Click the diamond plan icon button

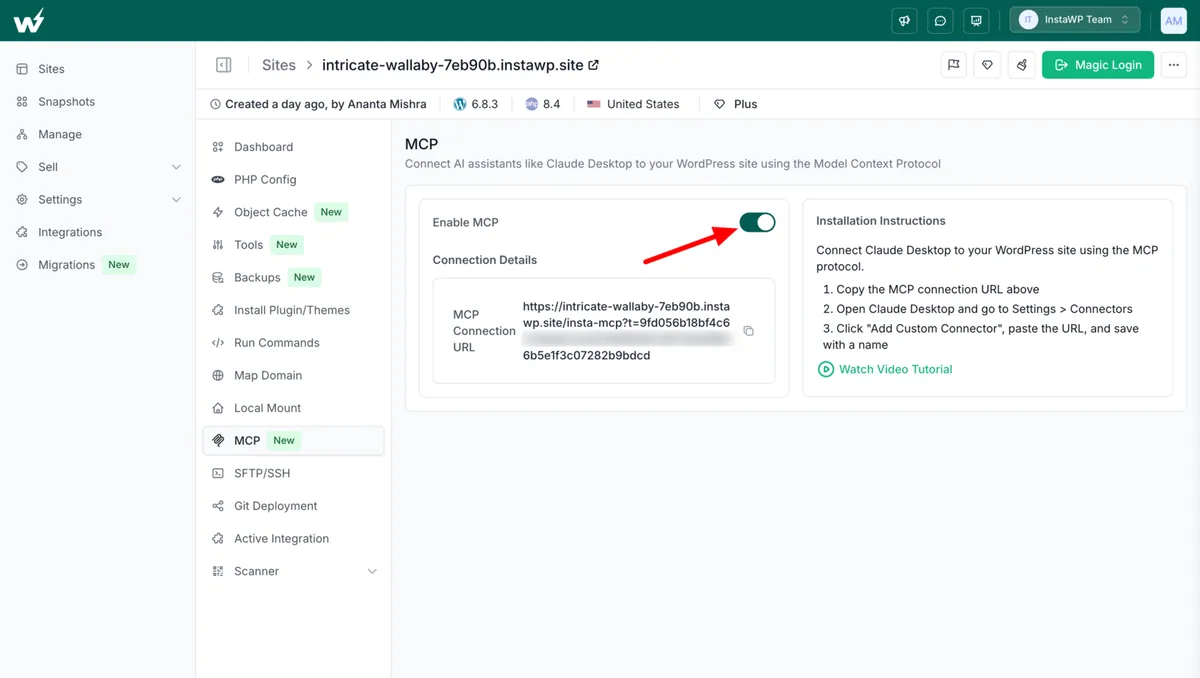(987, 65)
